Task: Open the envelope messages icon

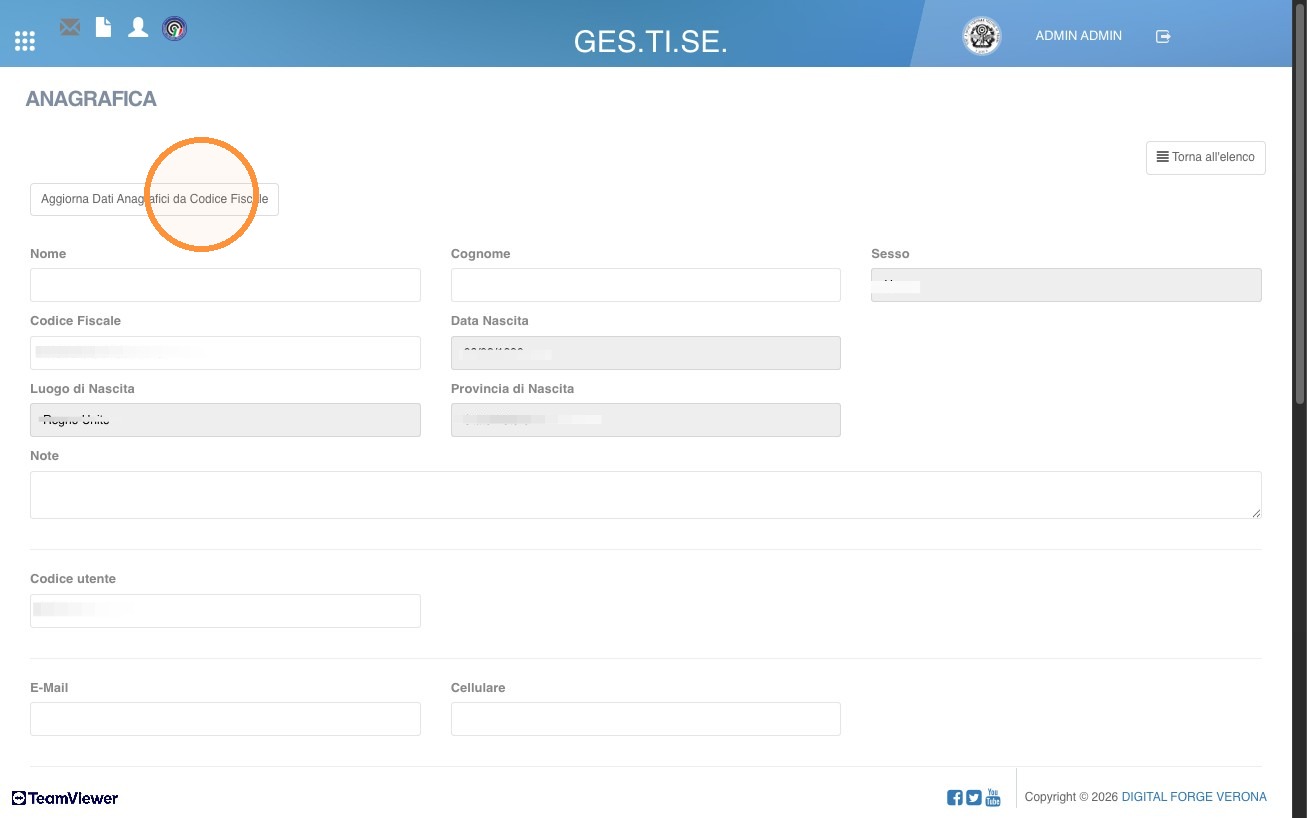Action: pos(70,28)
